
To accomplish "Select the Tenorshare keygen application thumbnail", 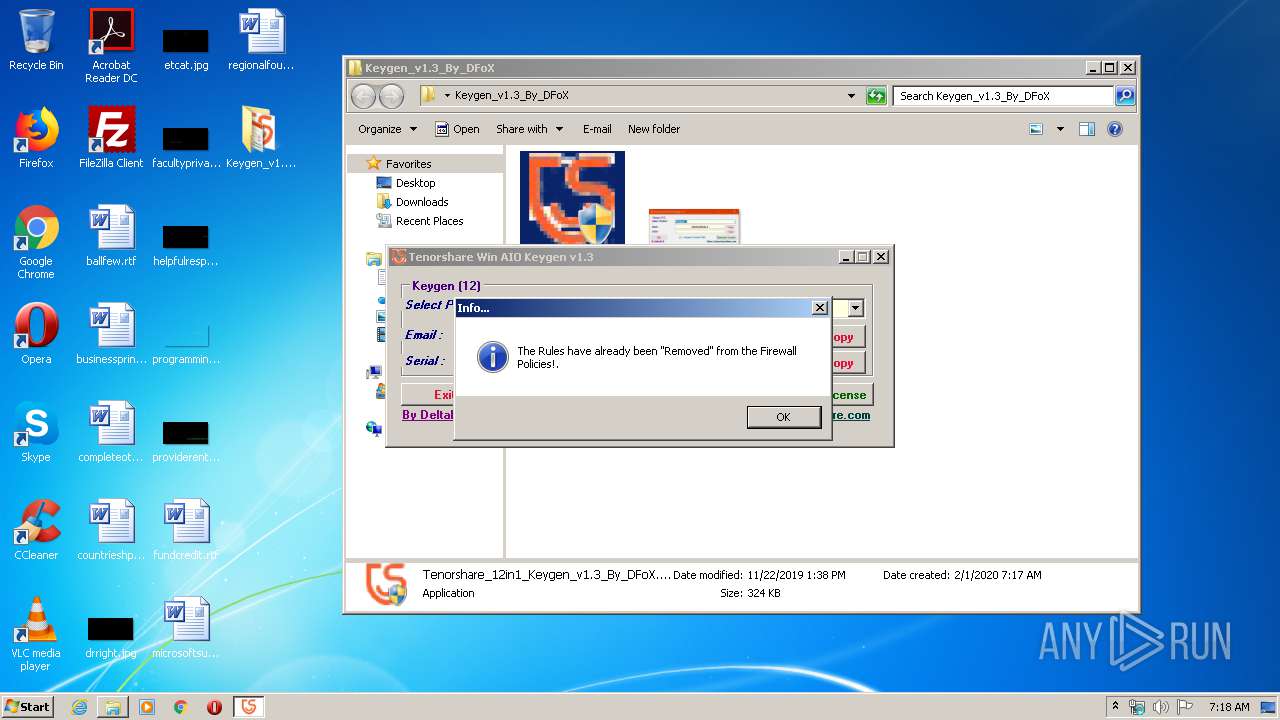I will click(x=572, y=198).
